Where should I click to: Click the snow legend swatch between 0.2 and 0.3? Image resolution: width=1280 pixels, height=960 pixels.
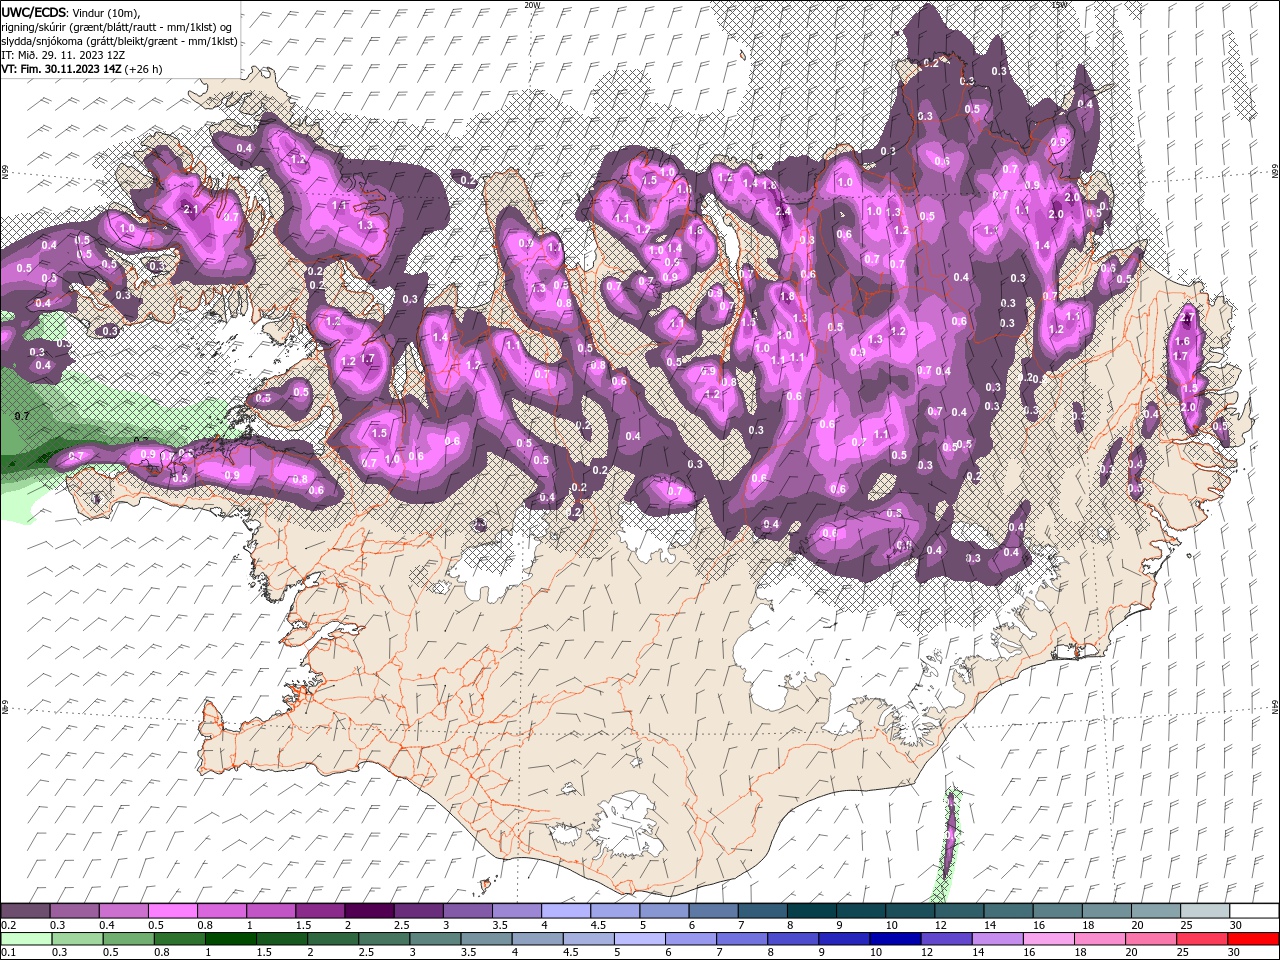25,911
